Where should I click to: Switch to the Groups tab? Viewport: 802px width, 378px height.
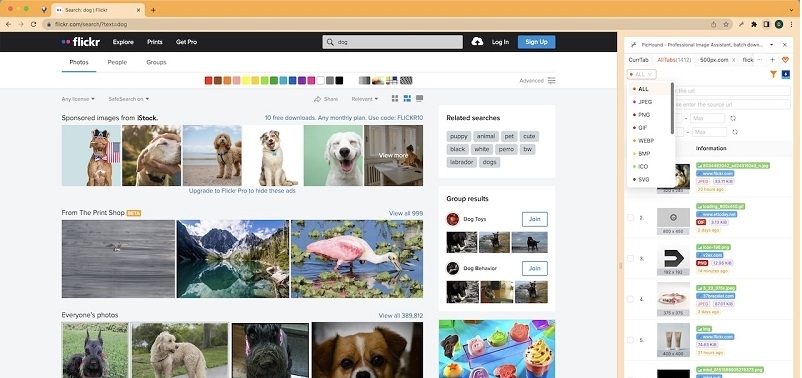click(156, 62)
